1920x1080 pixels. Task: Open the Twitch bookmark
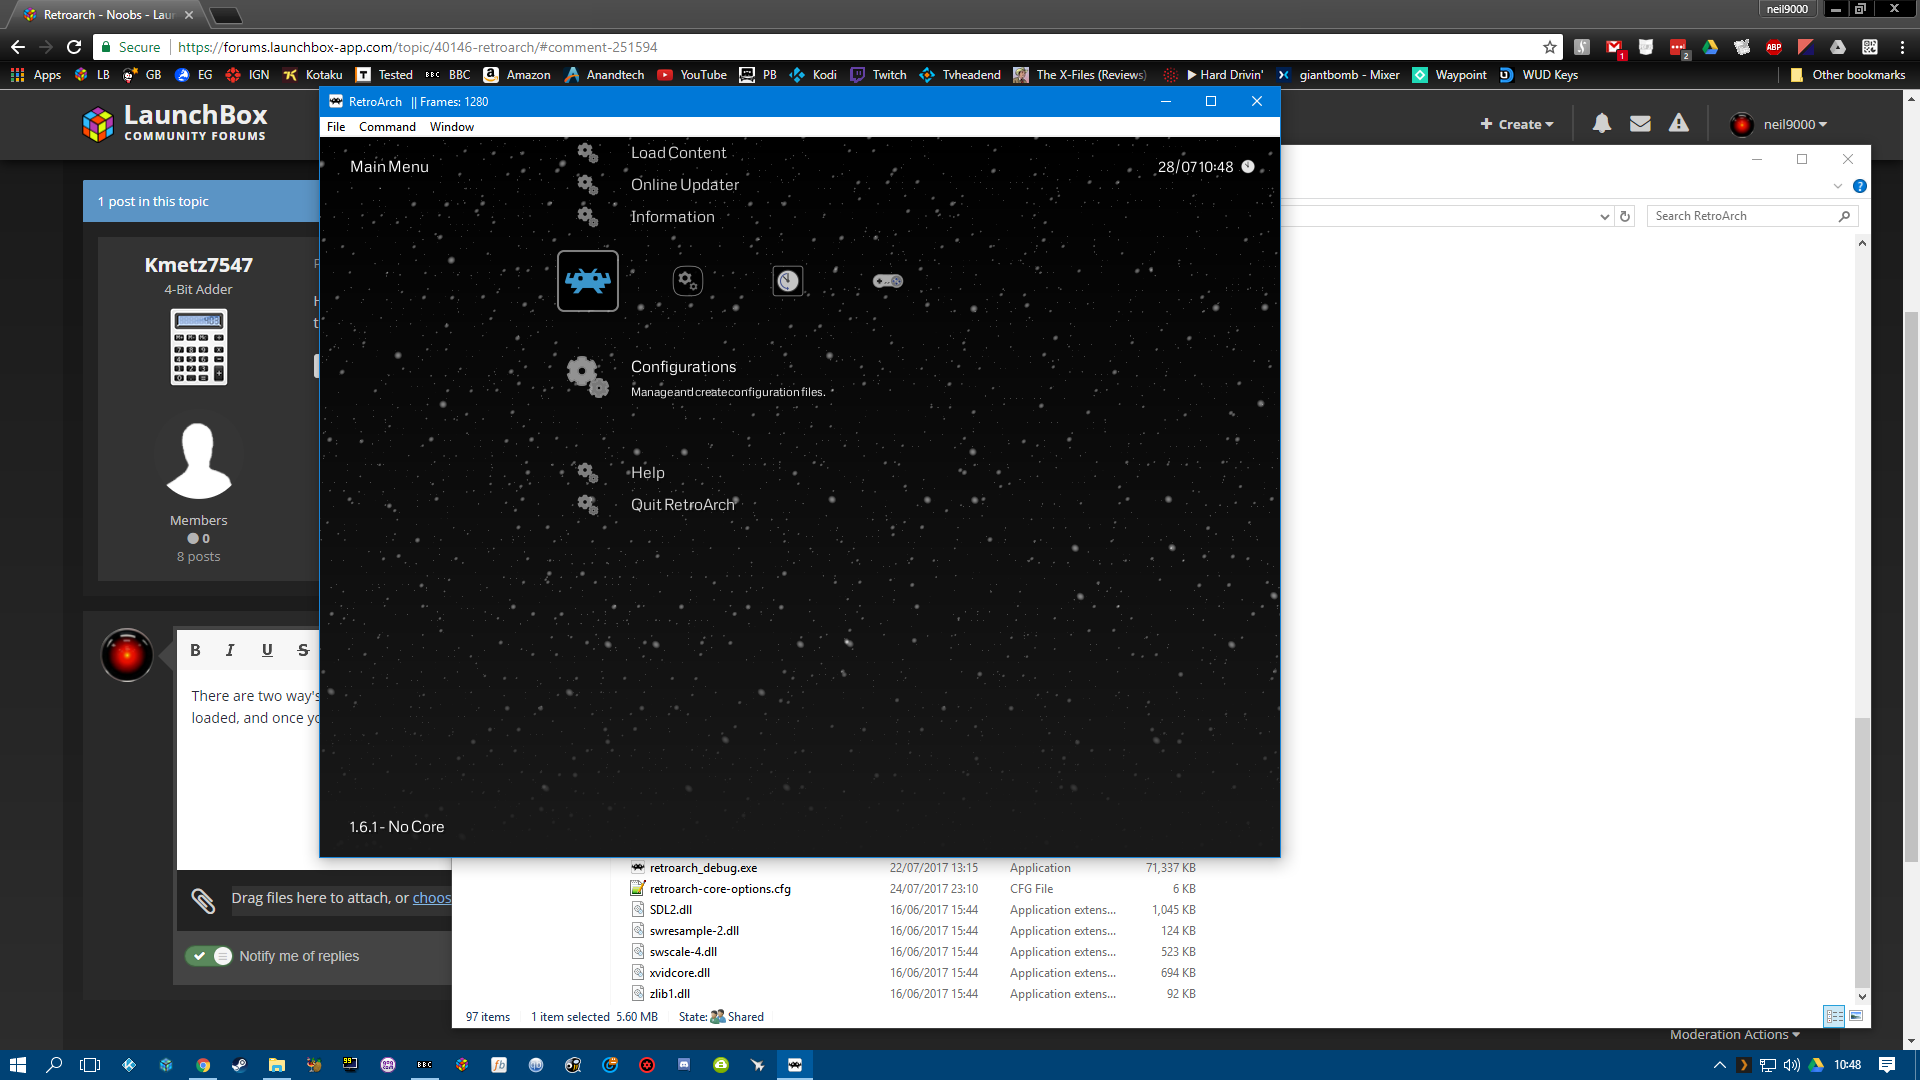point(878,75)
